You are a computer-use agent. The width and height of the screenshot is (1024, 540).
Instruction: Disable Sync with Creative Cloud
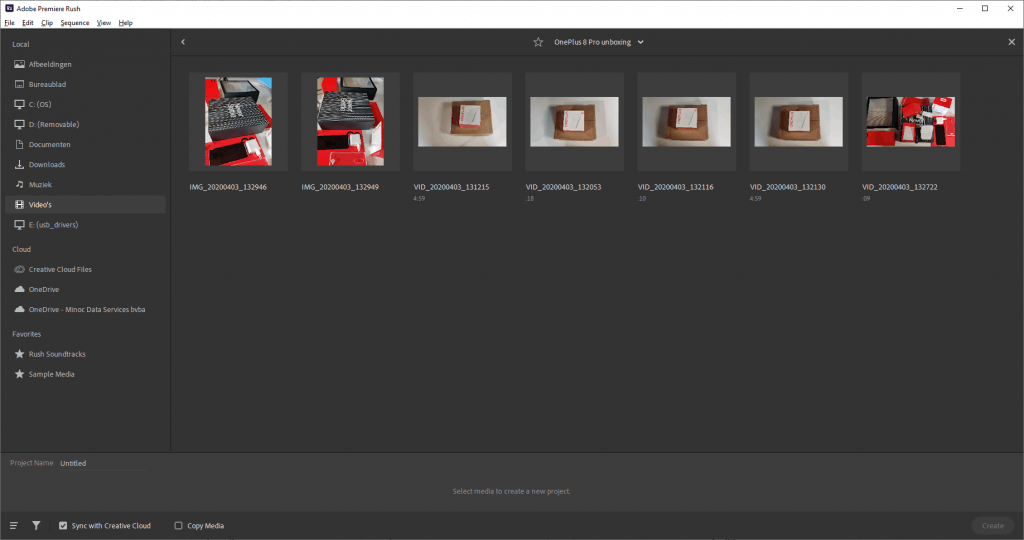point(63,526)
